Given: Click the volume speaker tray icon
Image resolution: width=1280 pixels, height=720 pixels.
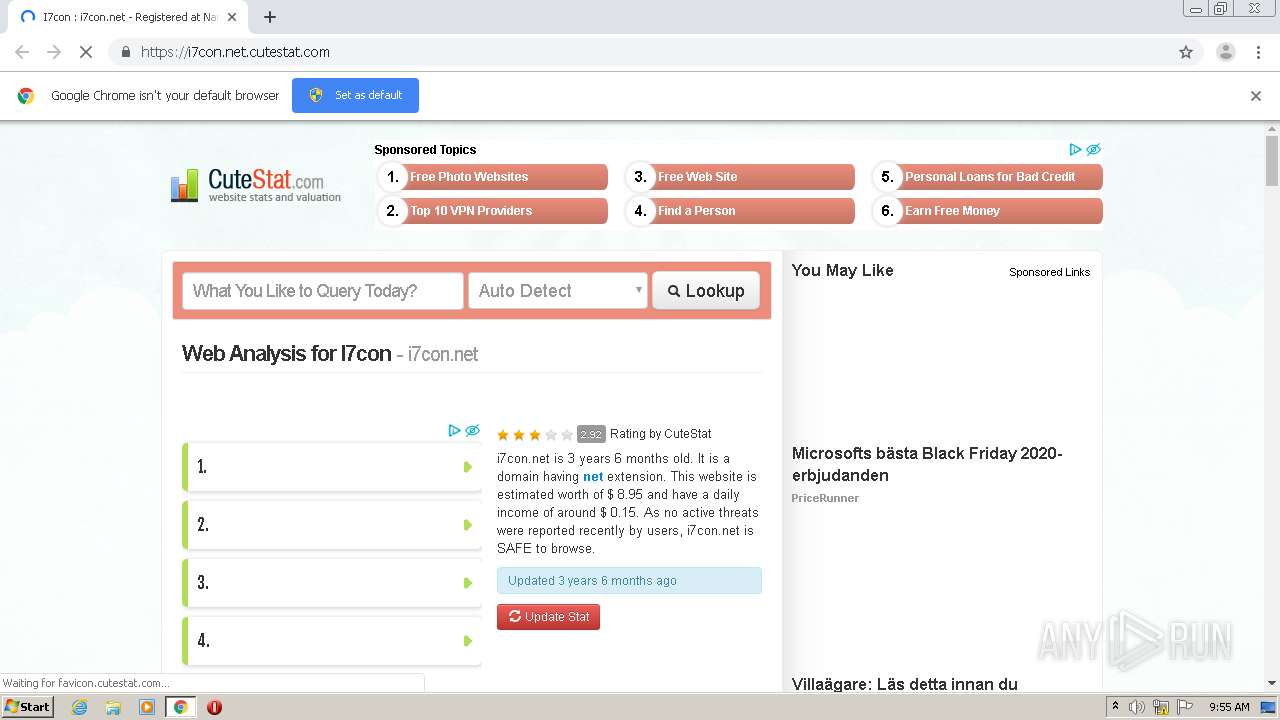Looking at the screenshot, I should [1137, 707].
